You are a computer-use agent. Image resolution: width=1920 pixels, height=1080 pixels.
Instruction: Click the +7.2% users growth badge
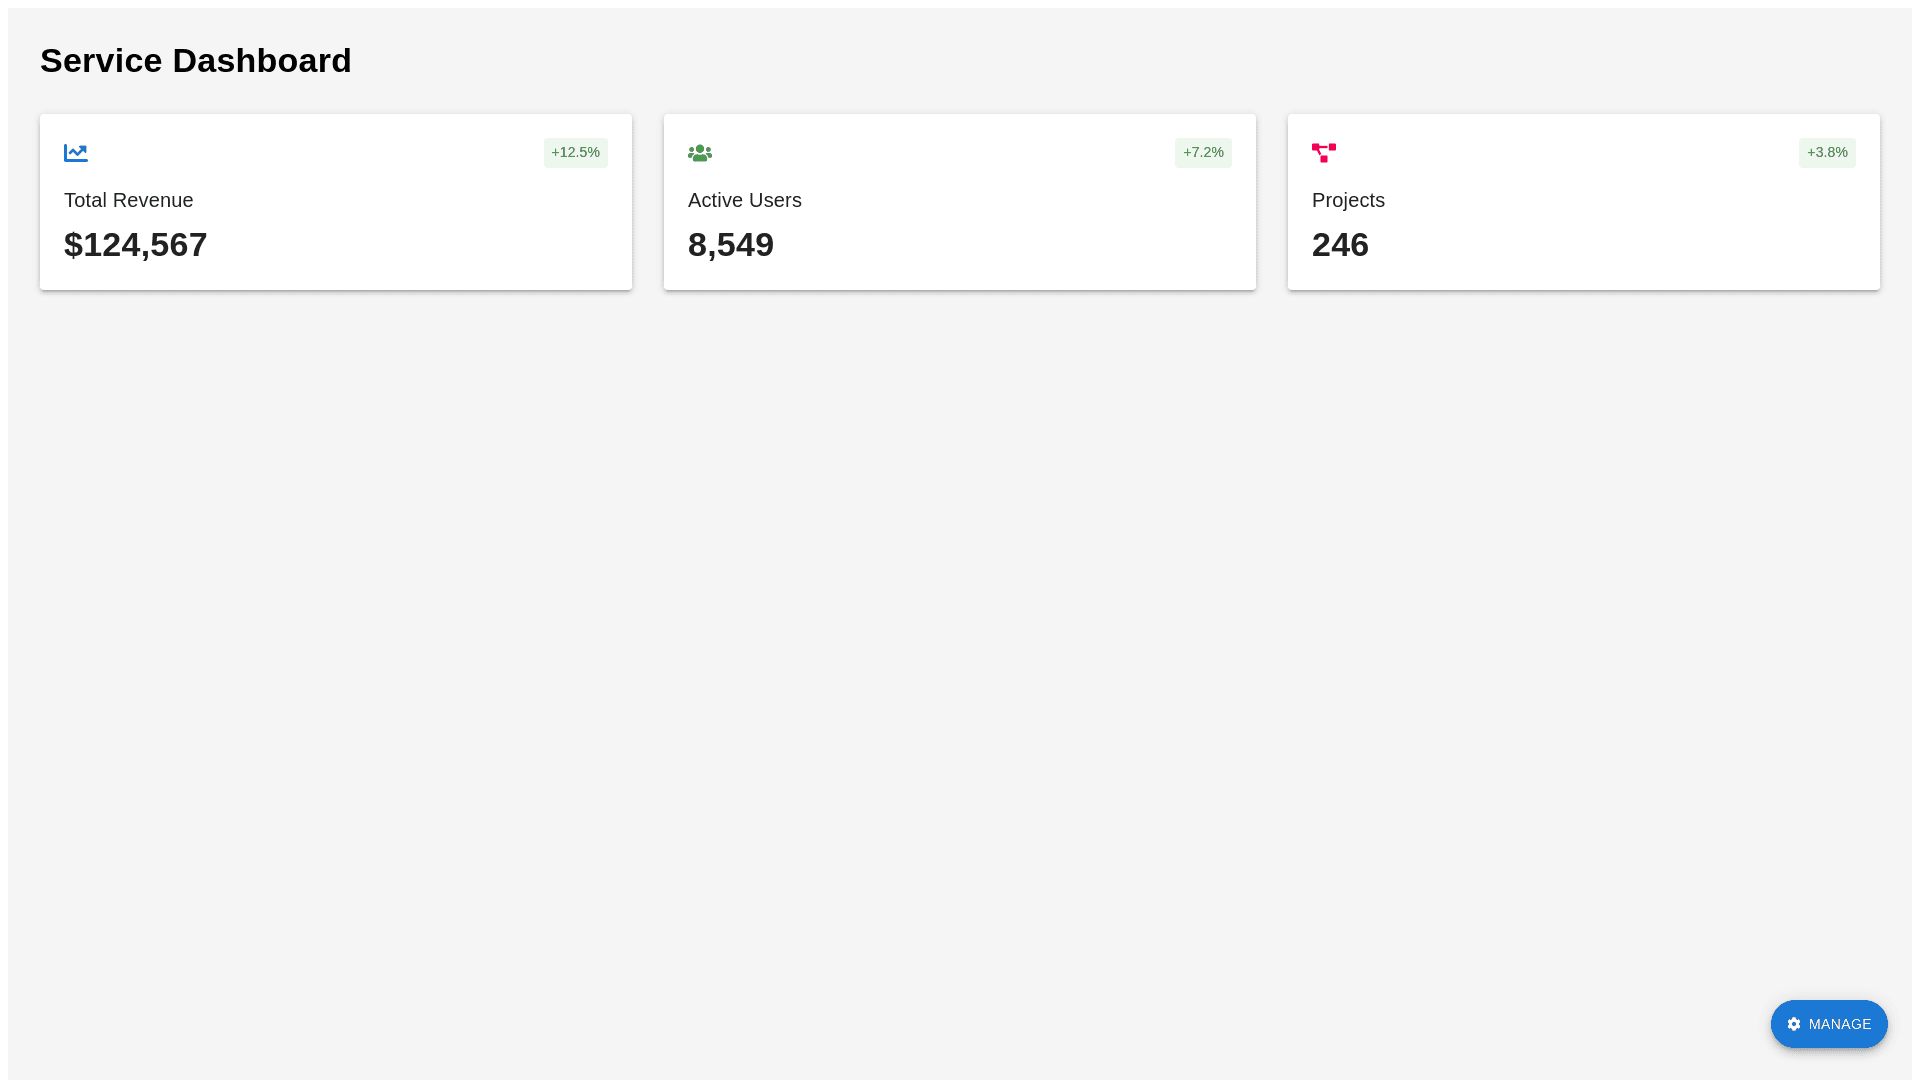click(x=1203, y=153)
